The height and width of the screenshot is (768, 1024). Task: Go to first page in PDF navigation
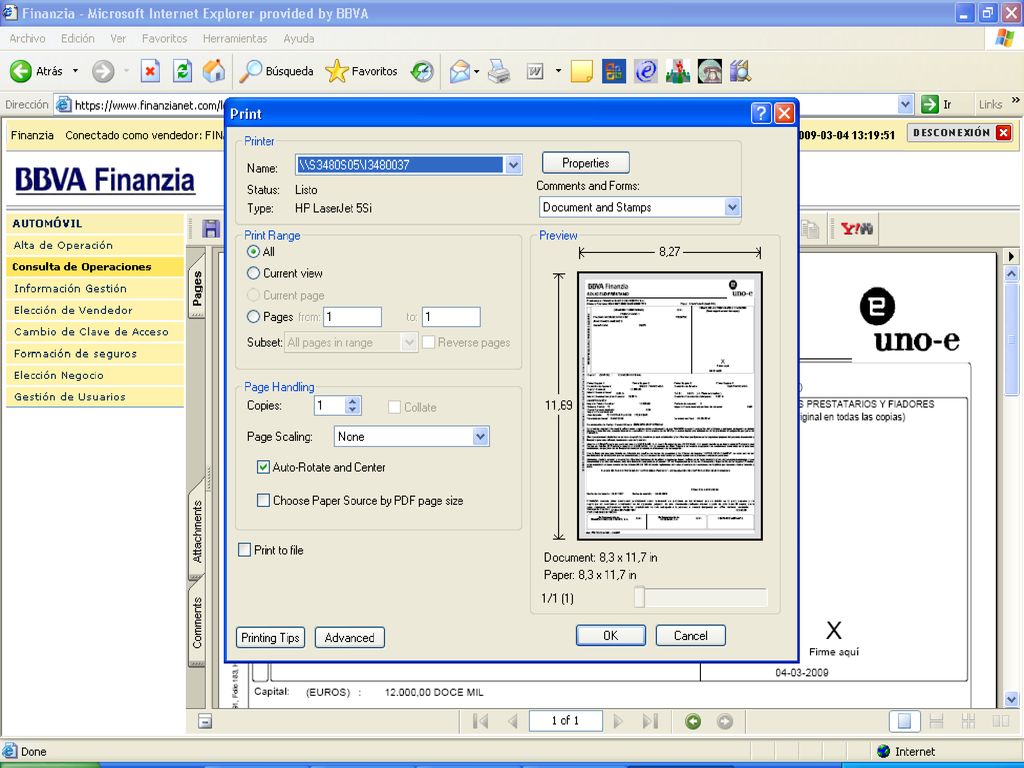481,721
